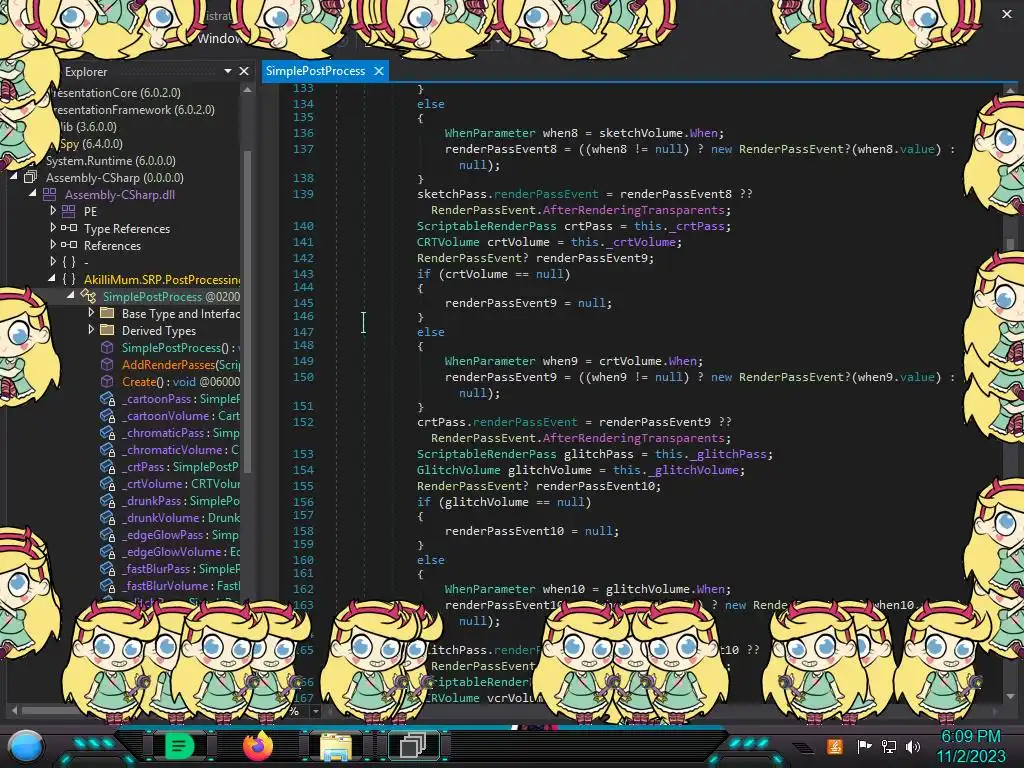Select the _edgeGlowVolume field entry
This screenshot has width=1024, height=768.
click(181, 551)
